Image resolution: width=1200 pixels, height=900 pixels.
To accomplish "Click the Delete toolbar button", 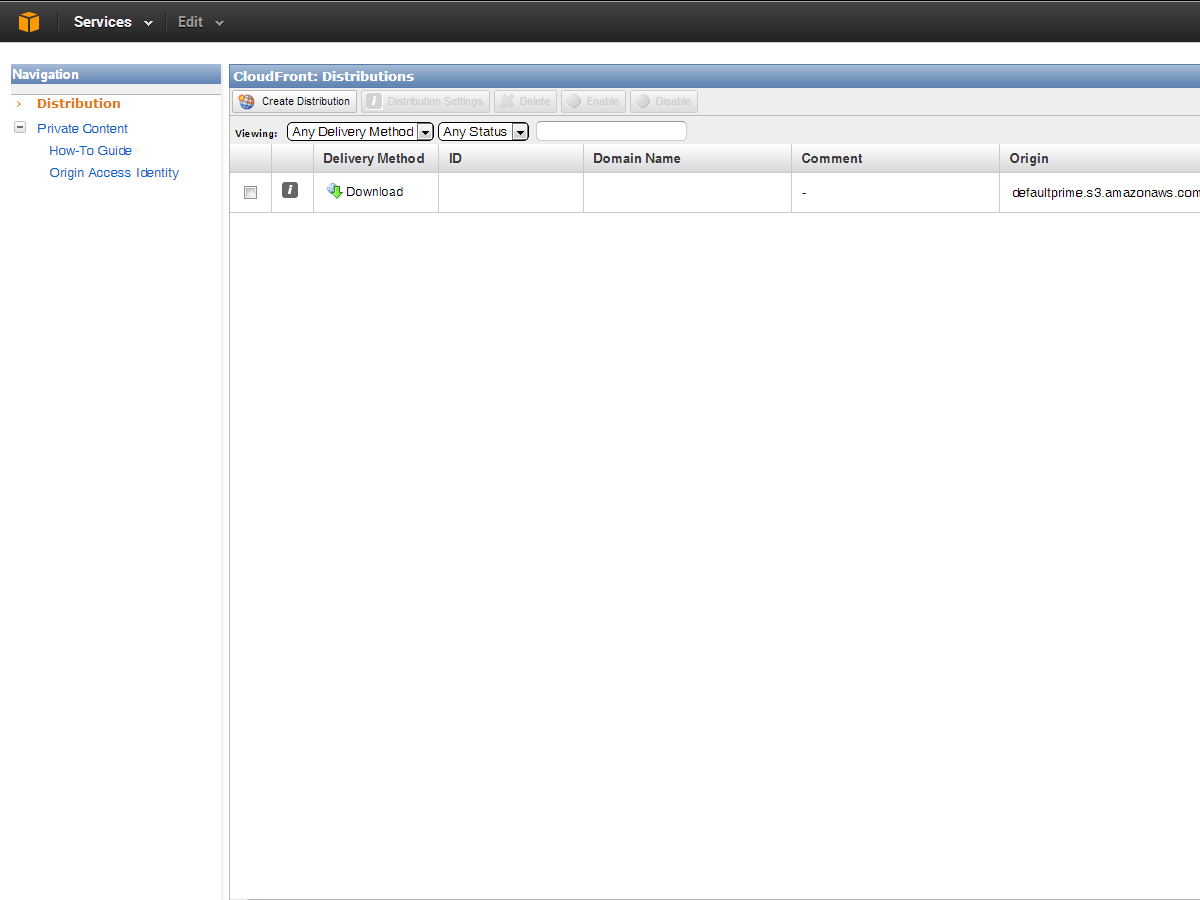I will (x=525, y=101).
